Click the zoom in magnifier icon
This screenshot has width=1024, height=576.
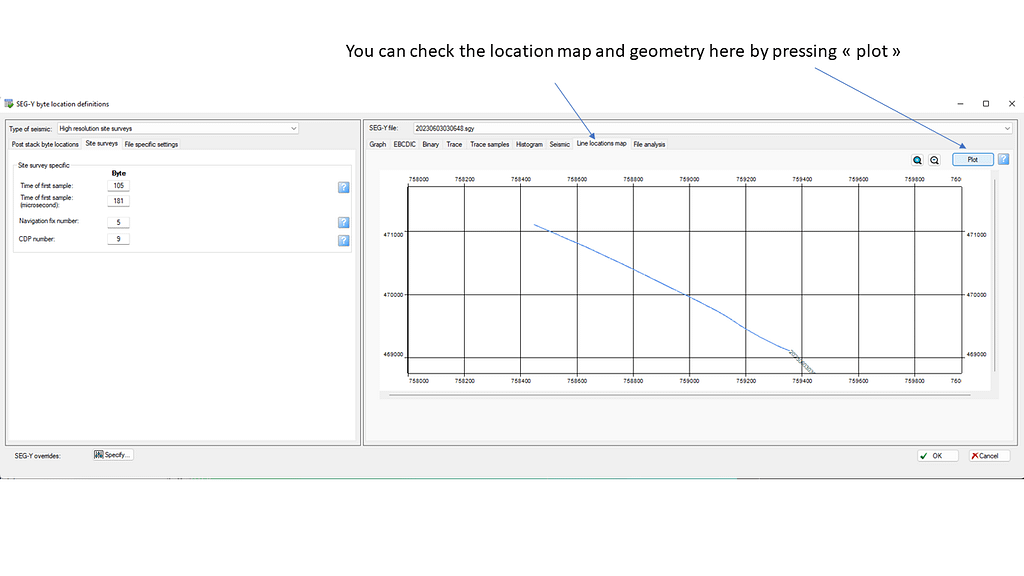point(917,160)
